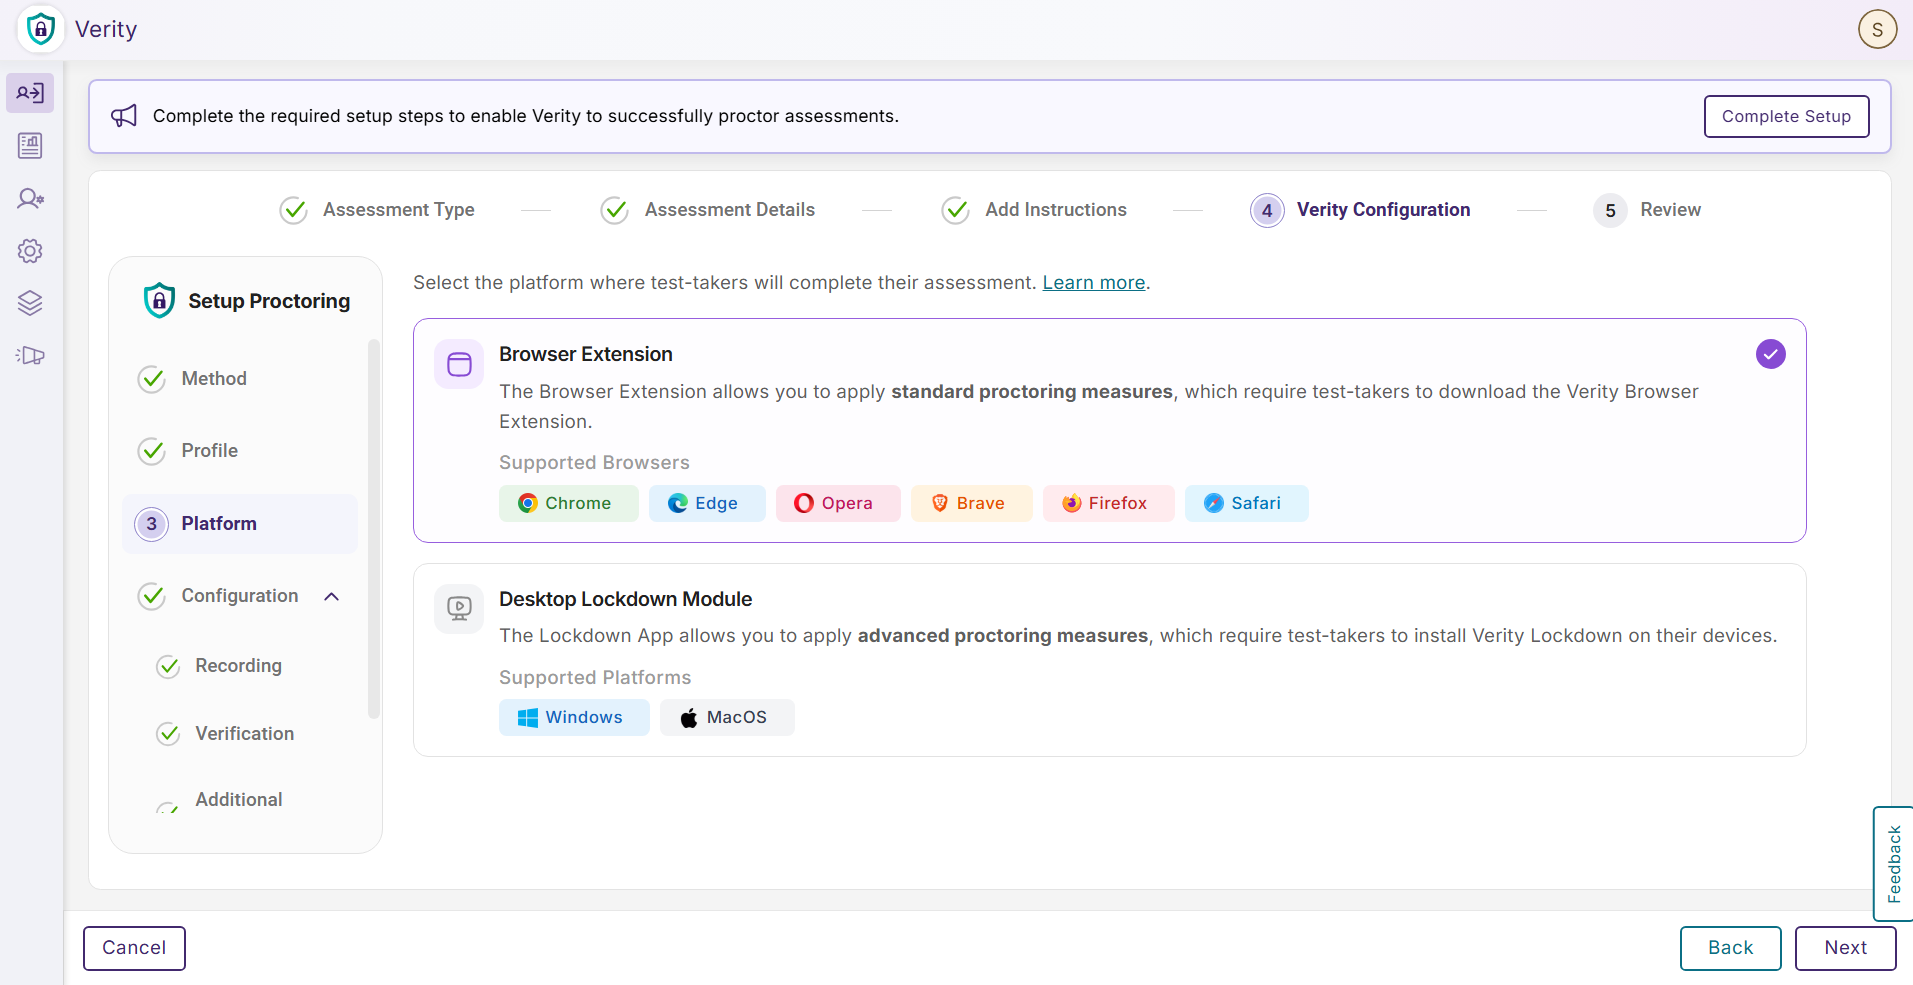The width and height of the screenshot is (1913, 985).
Task: Click the Complete Setup button
Action: coord(1786,116)
